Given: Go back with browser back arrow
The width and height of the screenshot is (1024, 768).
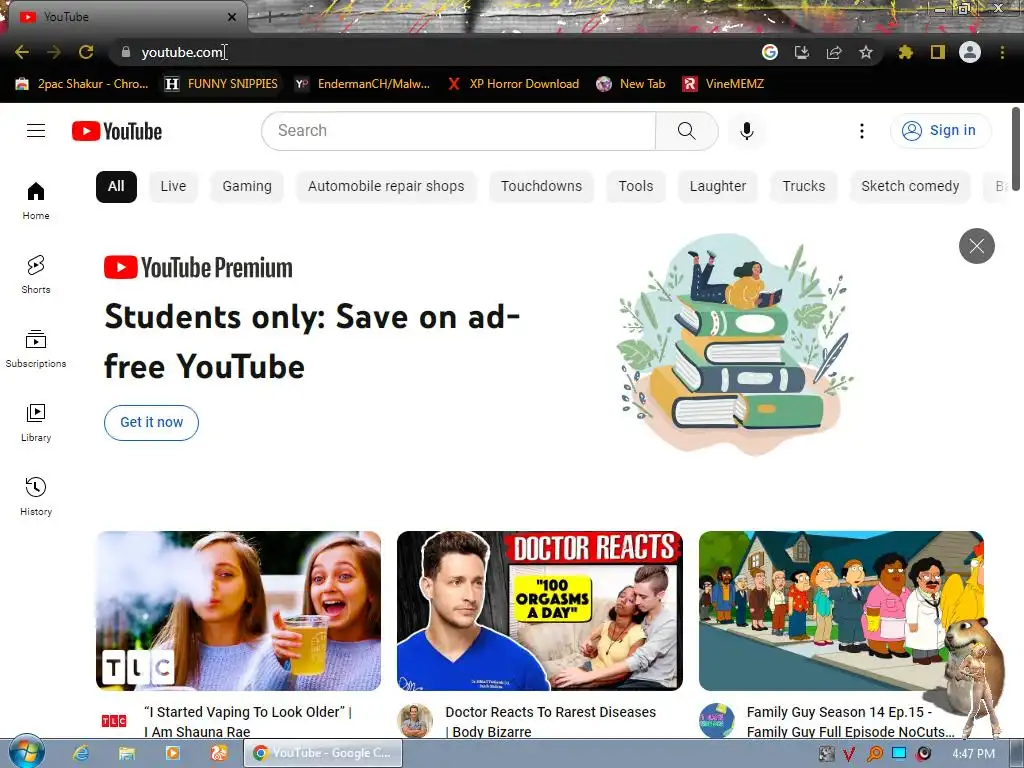Looking at the screenshot, I should (x=22, y=52).
